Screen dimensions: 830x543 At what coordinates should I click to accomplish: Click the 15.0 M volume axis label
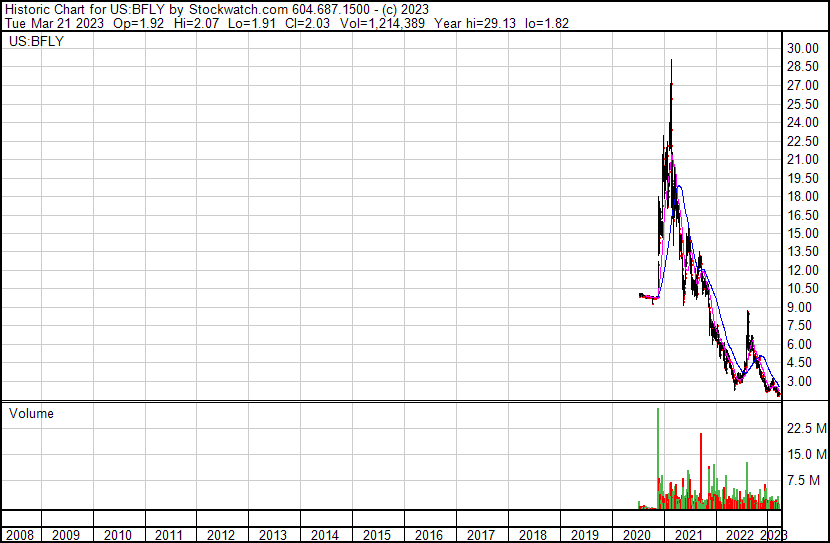click(805, 455)
